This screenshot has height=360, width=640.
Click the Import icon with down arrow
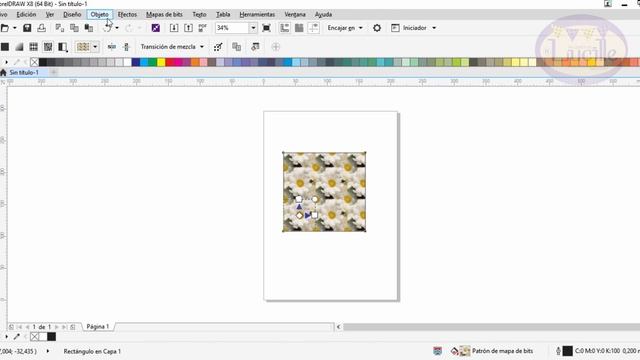pos(174,28)
